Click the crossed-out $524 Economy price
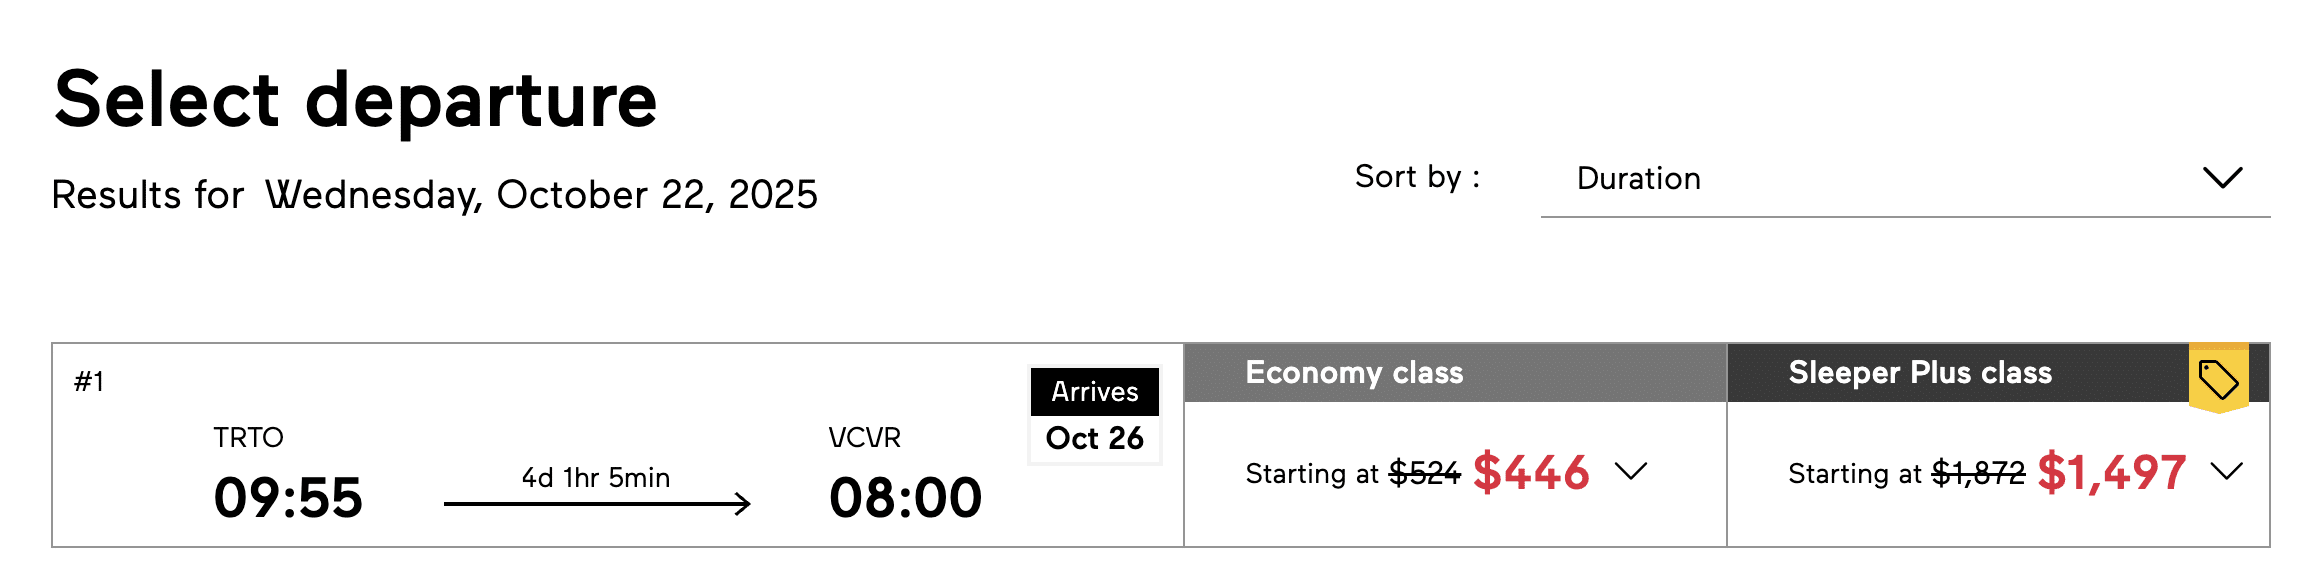This screenshot has width=2300, height=584. [1424, 473]
